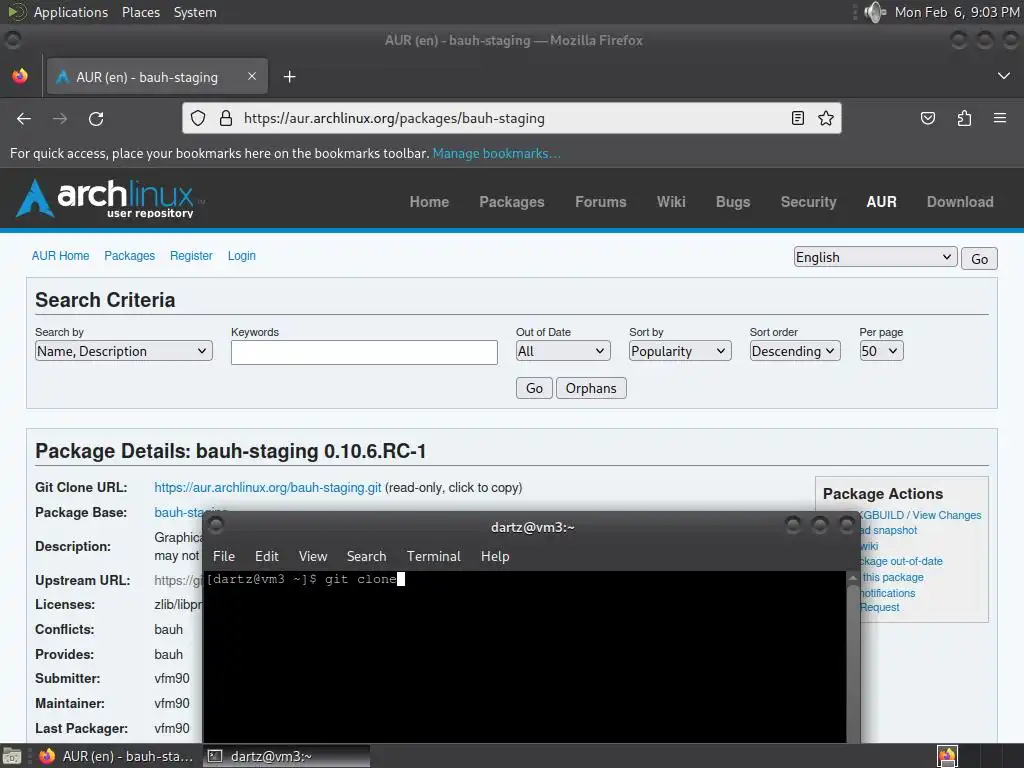This screenshot has height=768, width=1024.
Task: Click Download in Arch navigation bar
Action: (x=960, y=202)
